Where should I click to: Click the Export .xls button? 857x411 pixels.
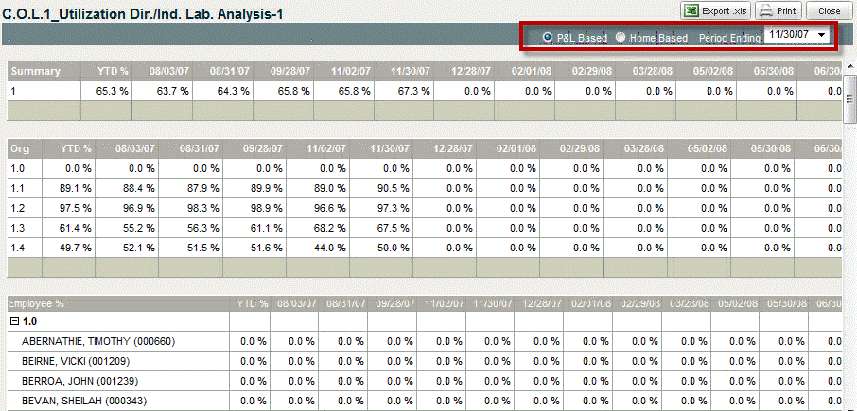point(714,10)
